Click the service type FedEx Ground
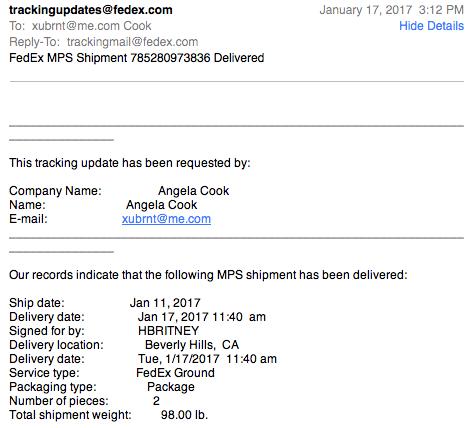The height and width of the screenshot is (428, 473). [x=175, y=373]
